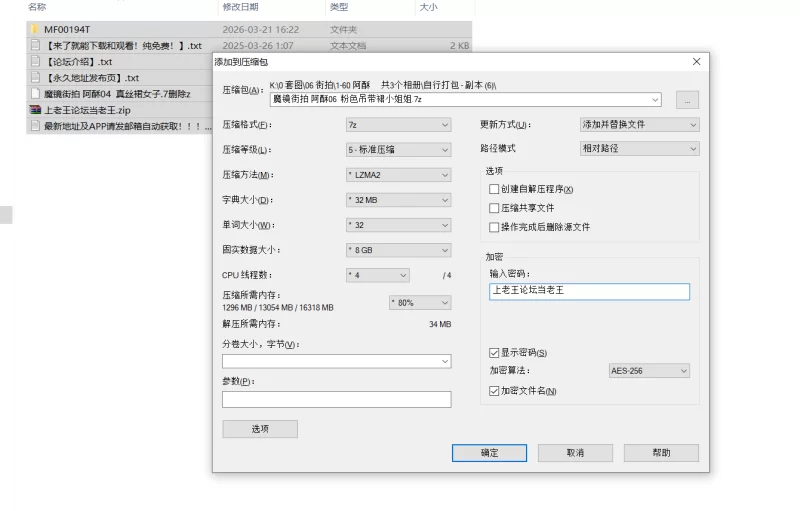Untick 显示密码 checkbox
The image size is (800, 511).
494,353
